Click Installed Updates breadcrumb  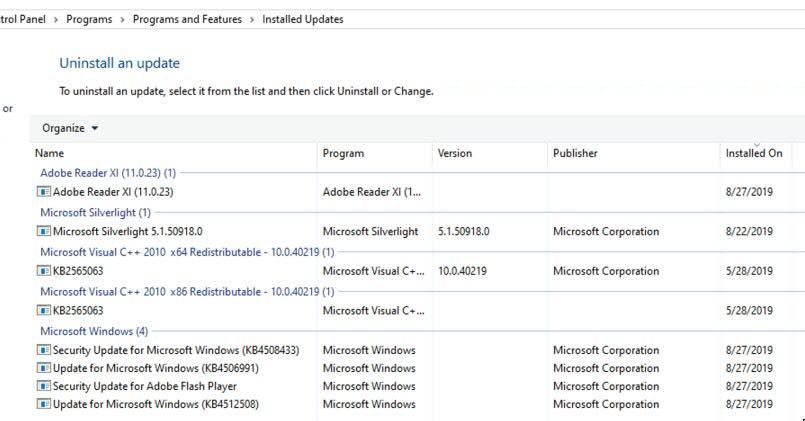pos(303,20)
